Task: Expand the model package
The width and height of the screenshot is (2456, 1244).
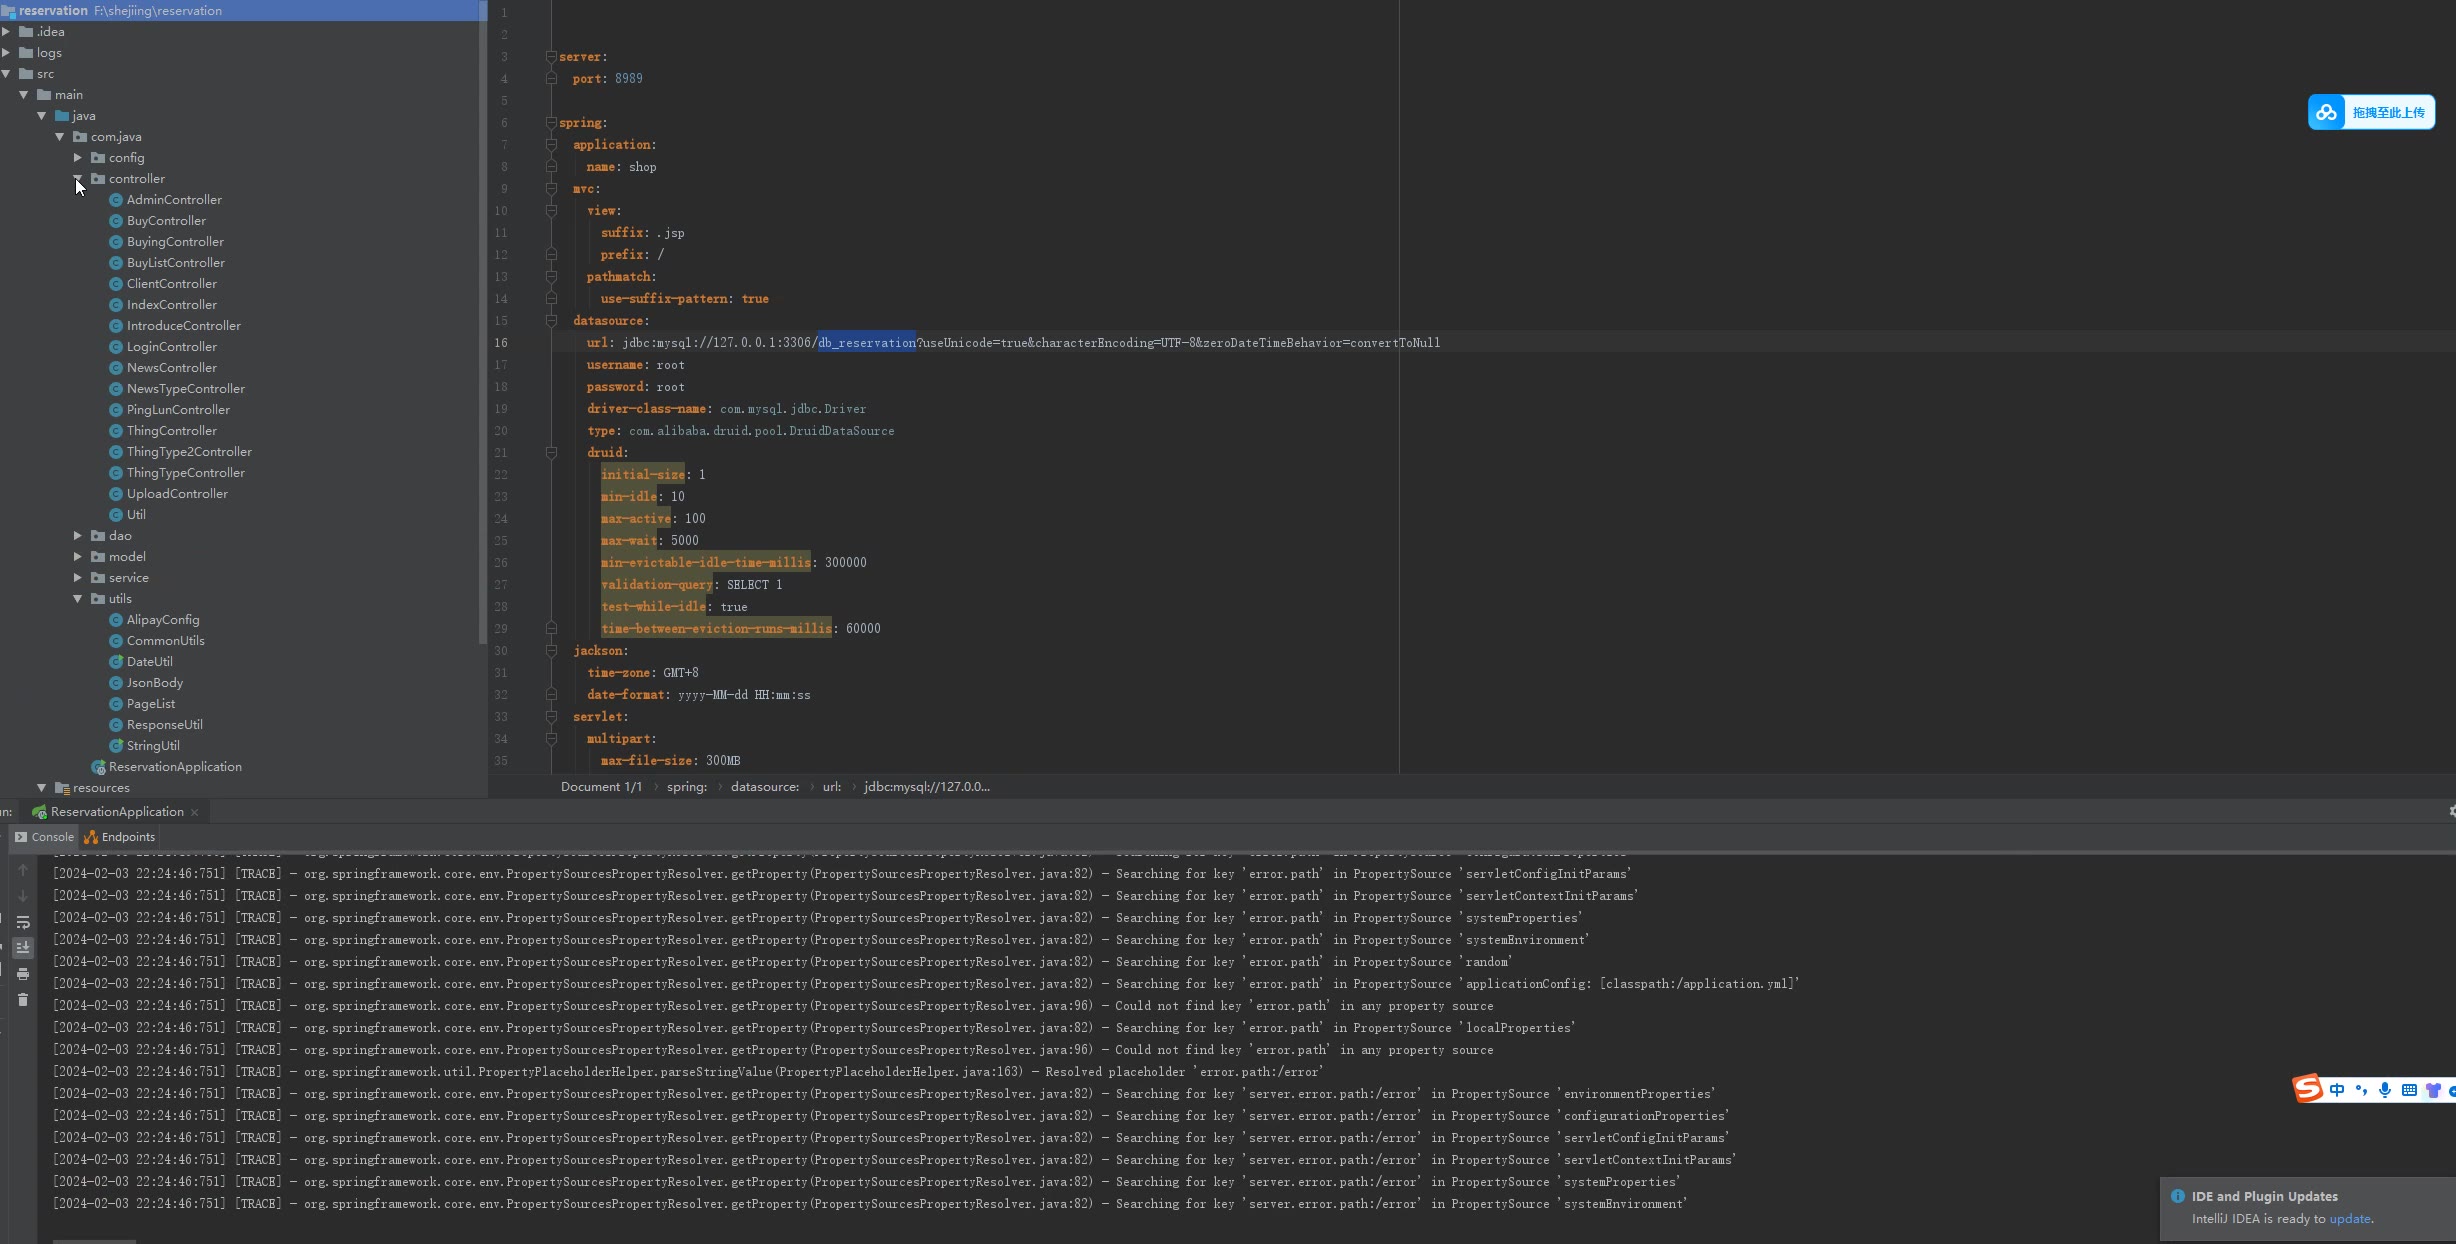Action: coord(77,556)
